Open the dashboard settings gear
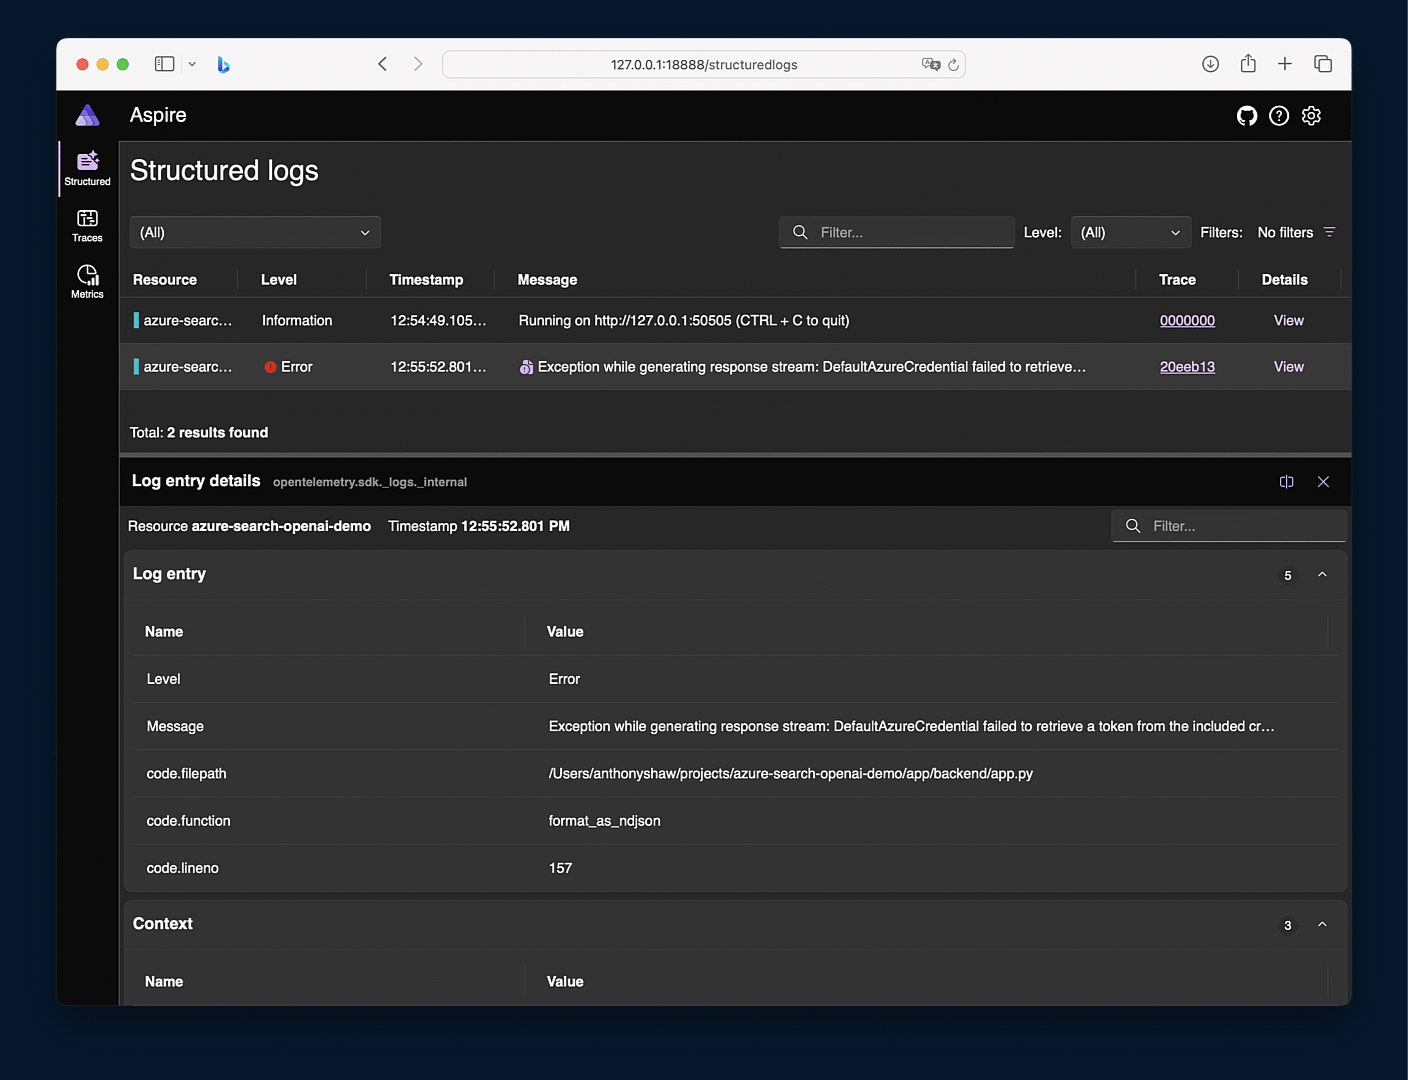The height and width of the screenshot is (1080, 1408). [x=1311, y=115]
